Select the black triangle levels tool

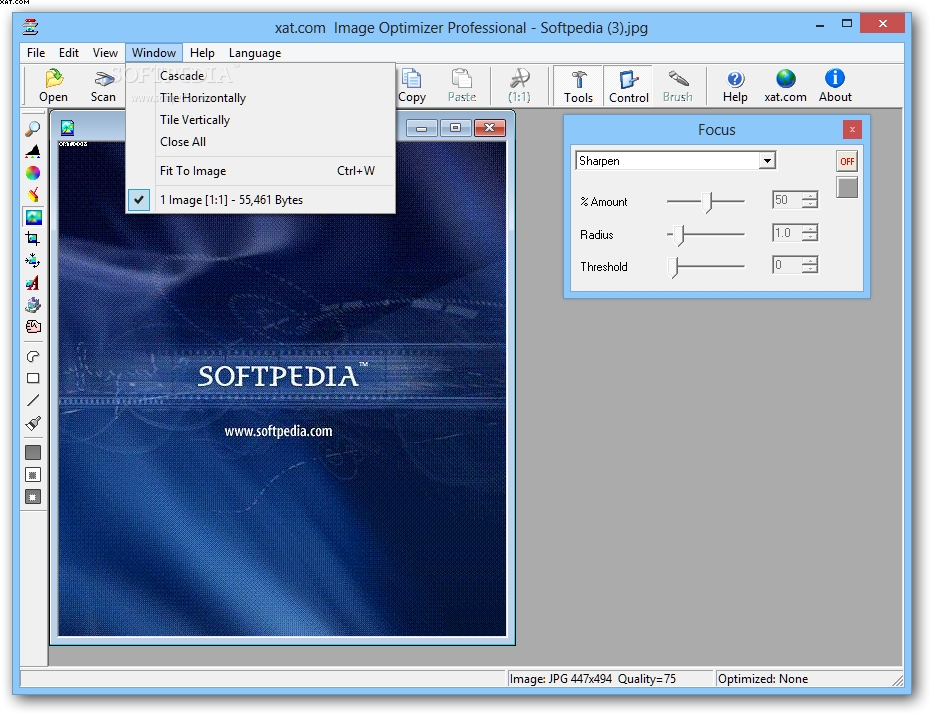[x=33, y=151]
